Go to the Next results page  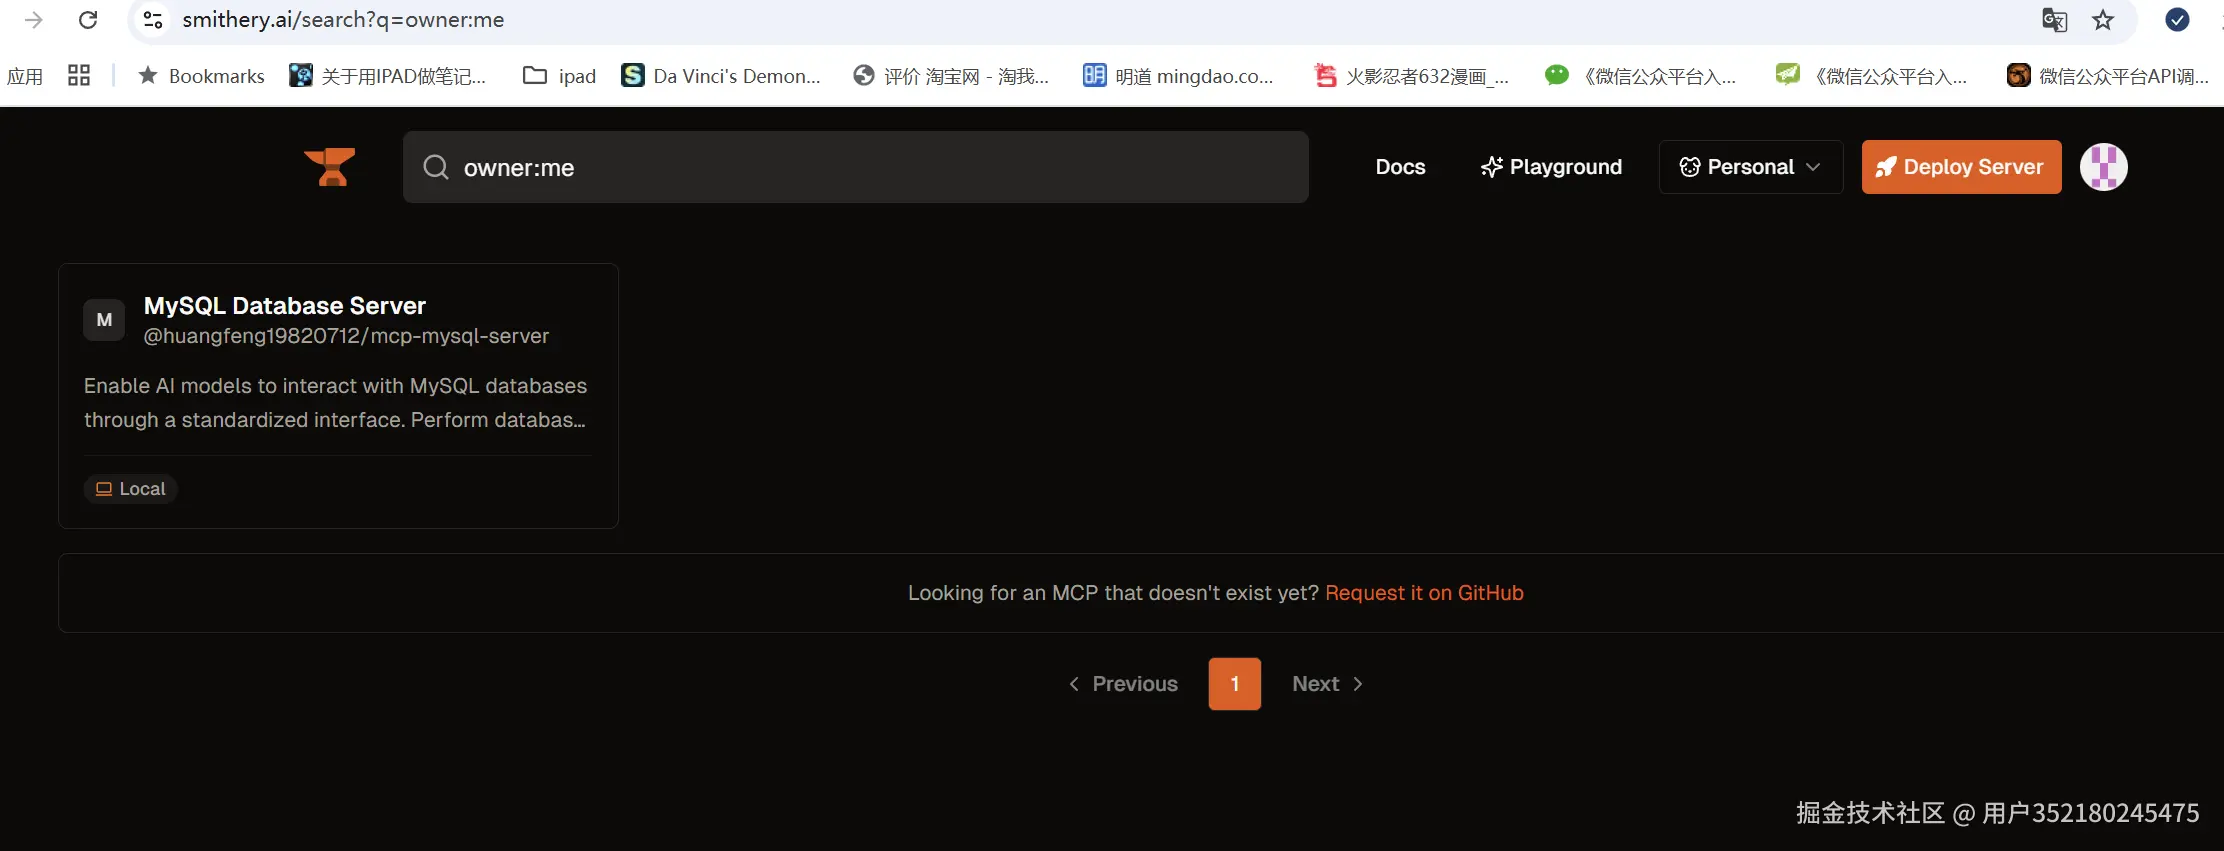[1328, 684]
